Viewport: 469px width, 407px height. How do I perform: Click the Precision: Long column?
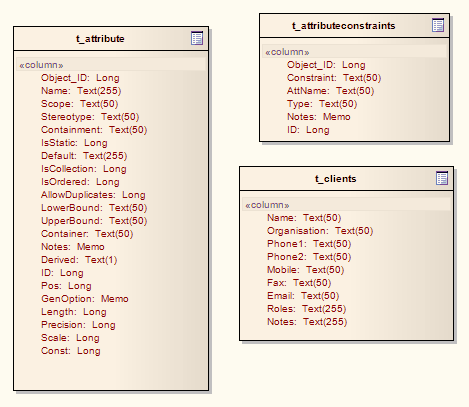tap(78, 325)
